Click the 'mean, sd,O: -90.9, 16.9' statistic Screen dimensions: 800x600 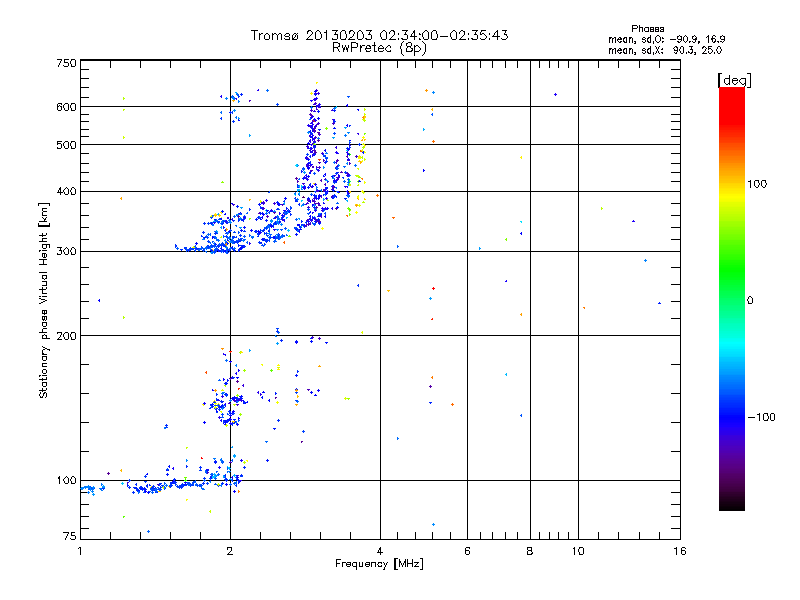pos(666,39)
